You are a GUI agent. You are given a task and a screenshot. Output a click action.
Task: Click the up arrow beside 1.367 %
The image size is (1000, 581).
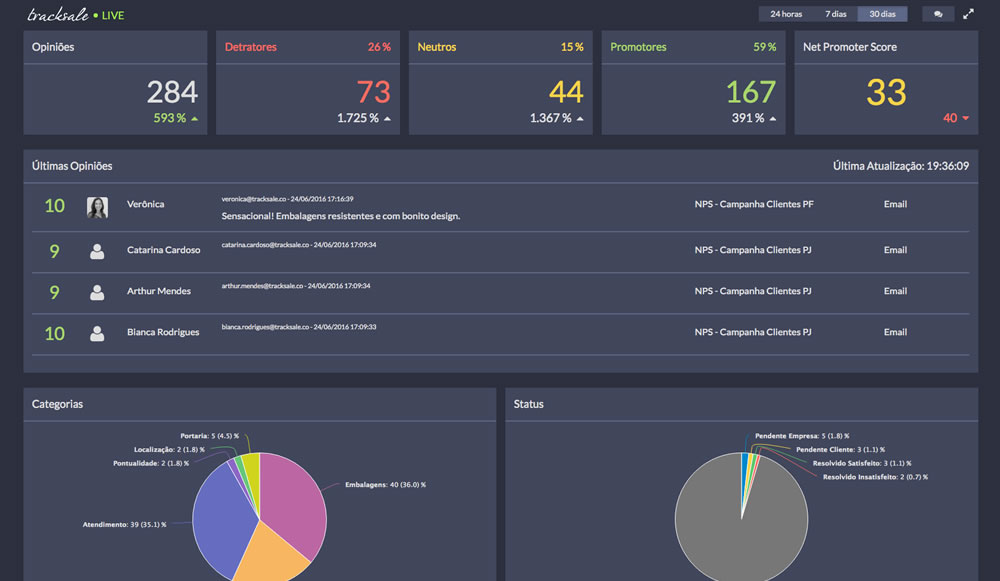tap(580, 119)
